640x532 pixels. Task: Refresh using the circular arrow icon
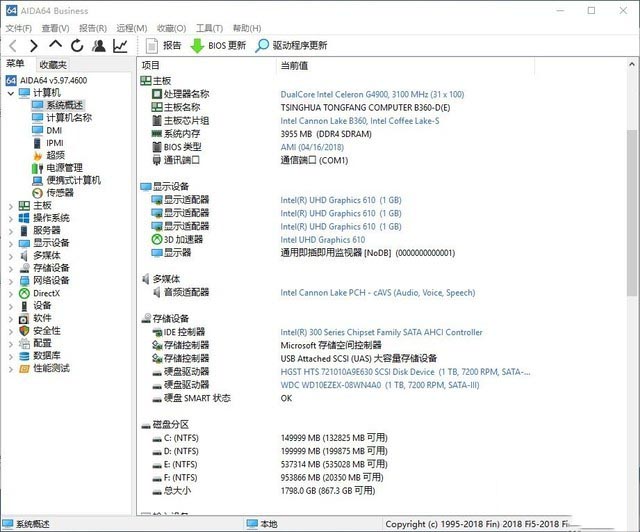77,45
